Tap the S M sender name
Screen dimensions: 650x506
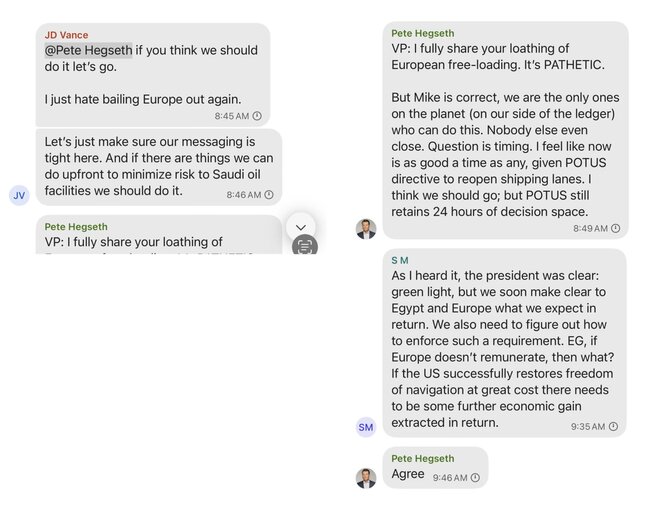pyautogui.click(x=400, y=260)
